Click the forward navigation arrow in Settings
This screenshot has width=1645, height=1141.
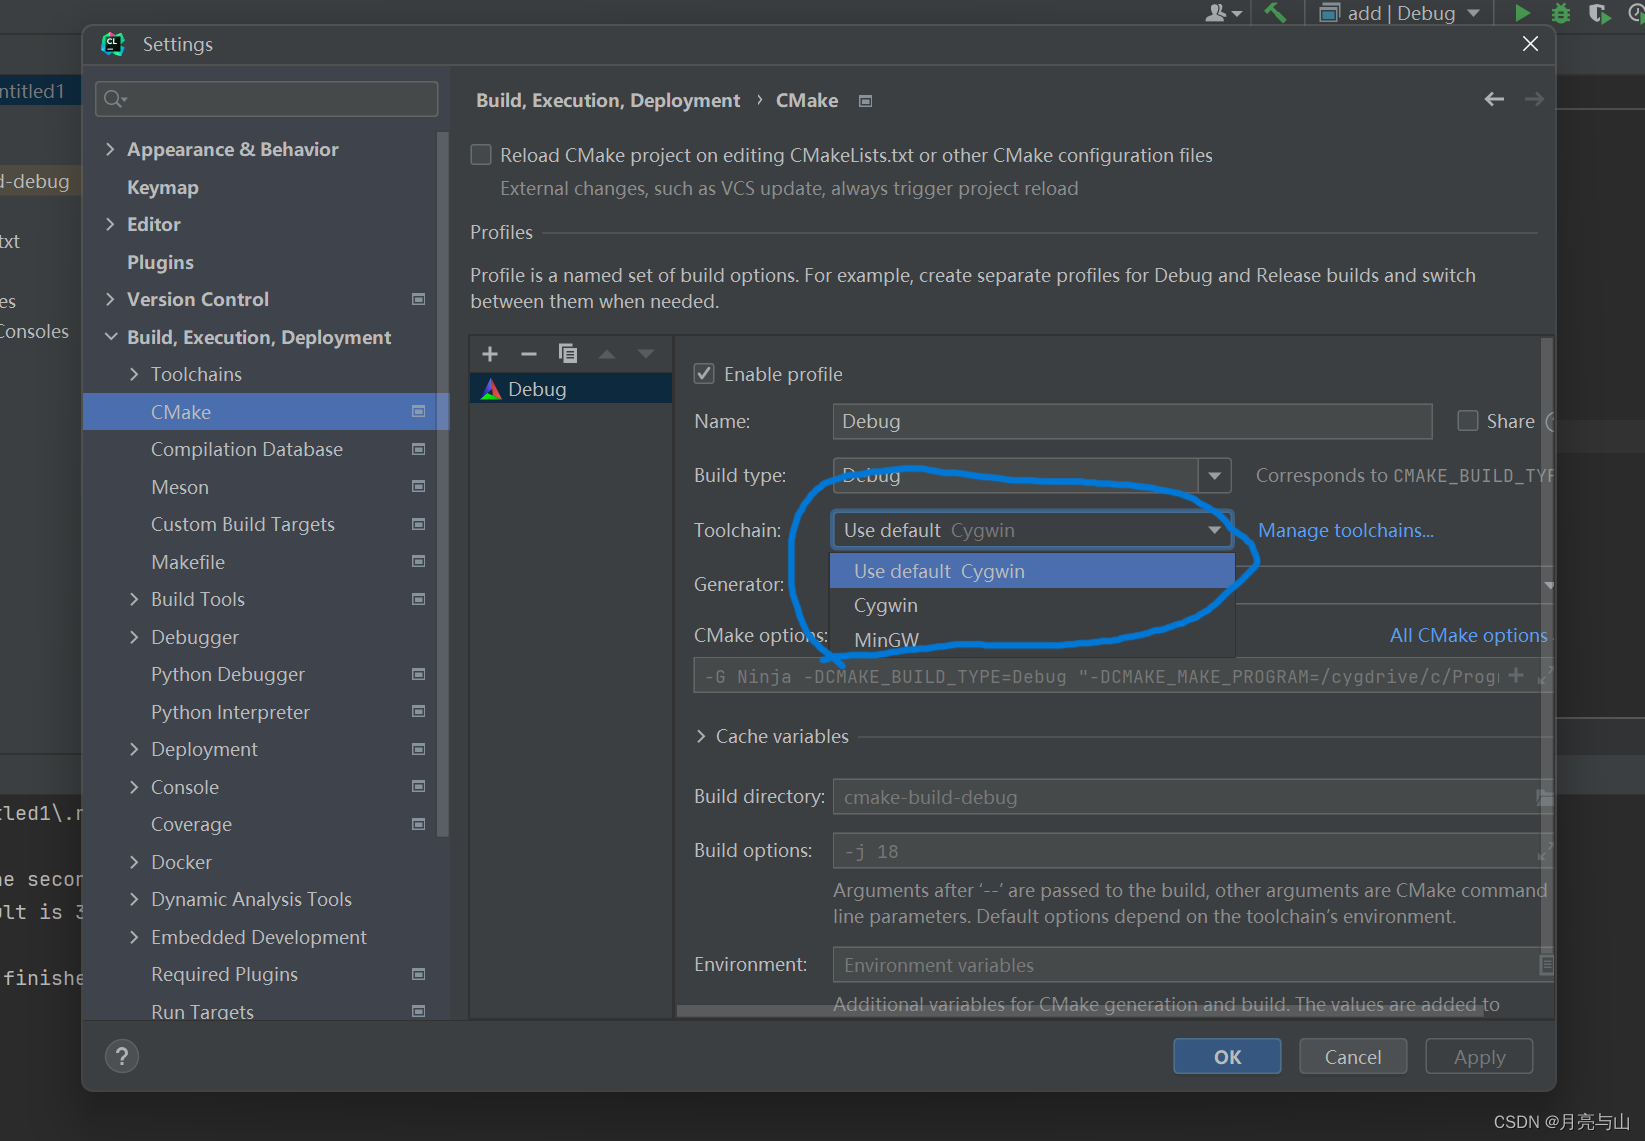coord(1534,99)
